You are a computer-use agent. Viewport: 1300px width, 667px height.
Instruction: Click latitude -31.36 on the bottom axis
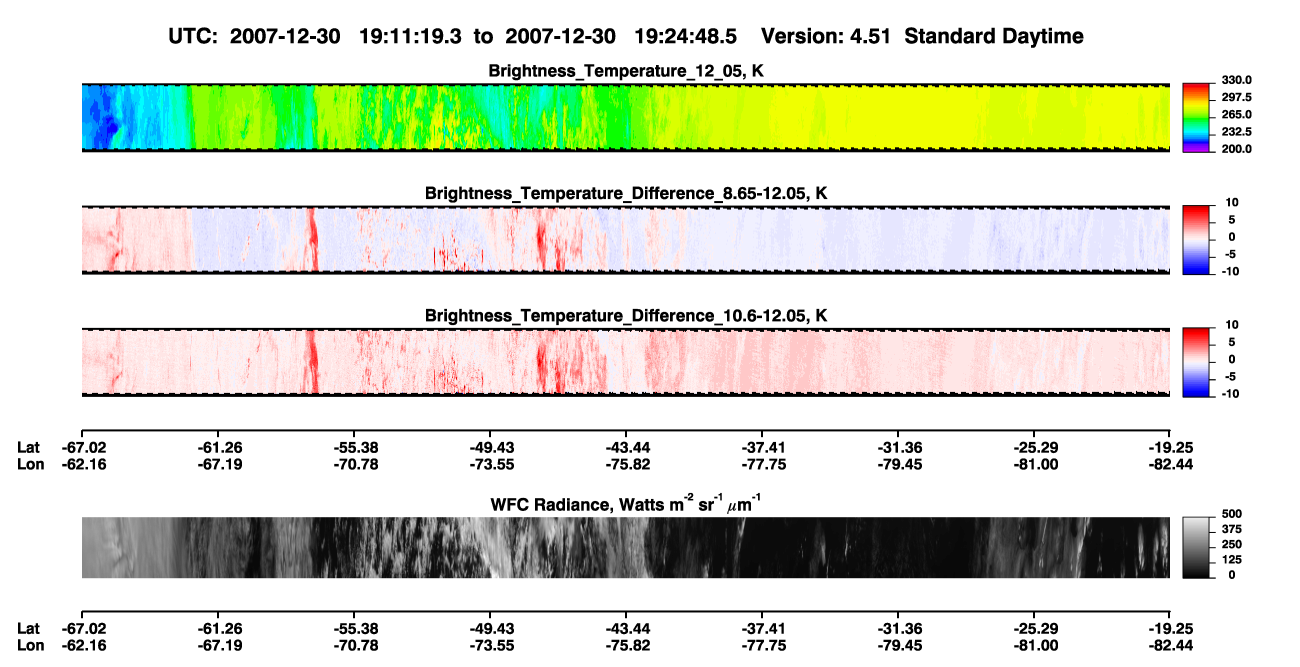click(x=898, y=628)
